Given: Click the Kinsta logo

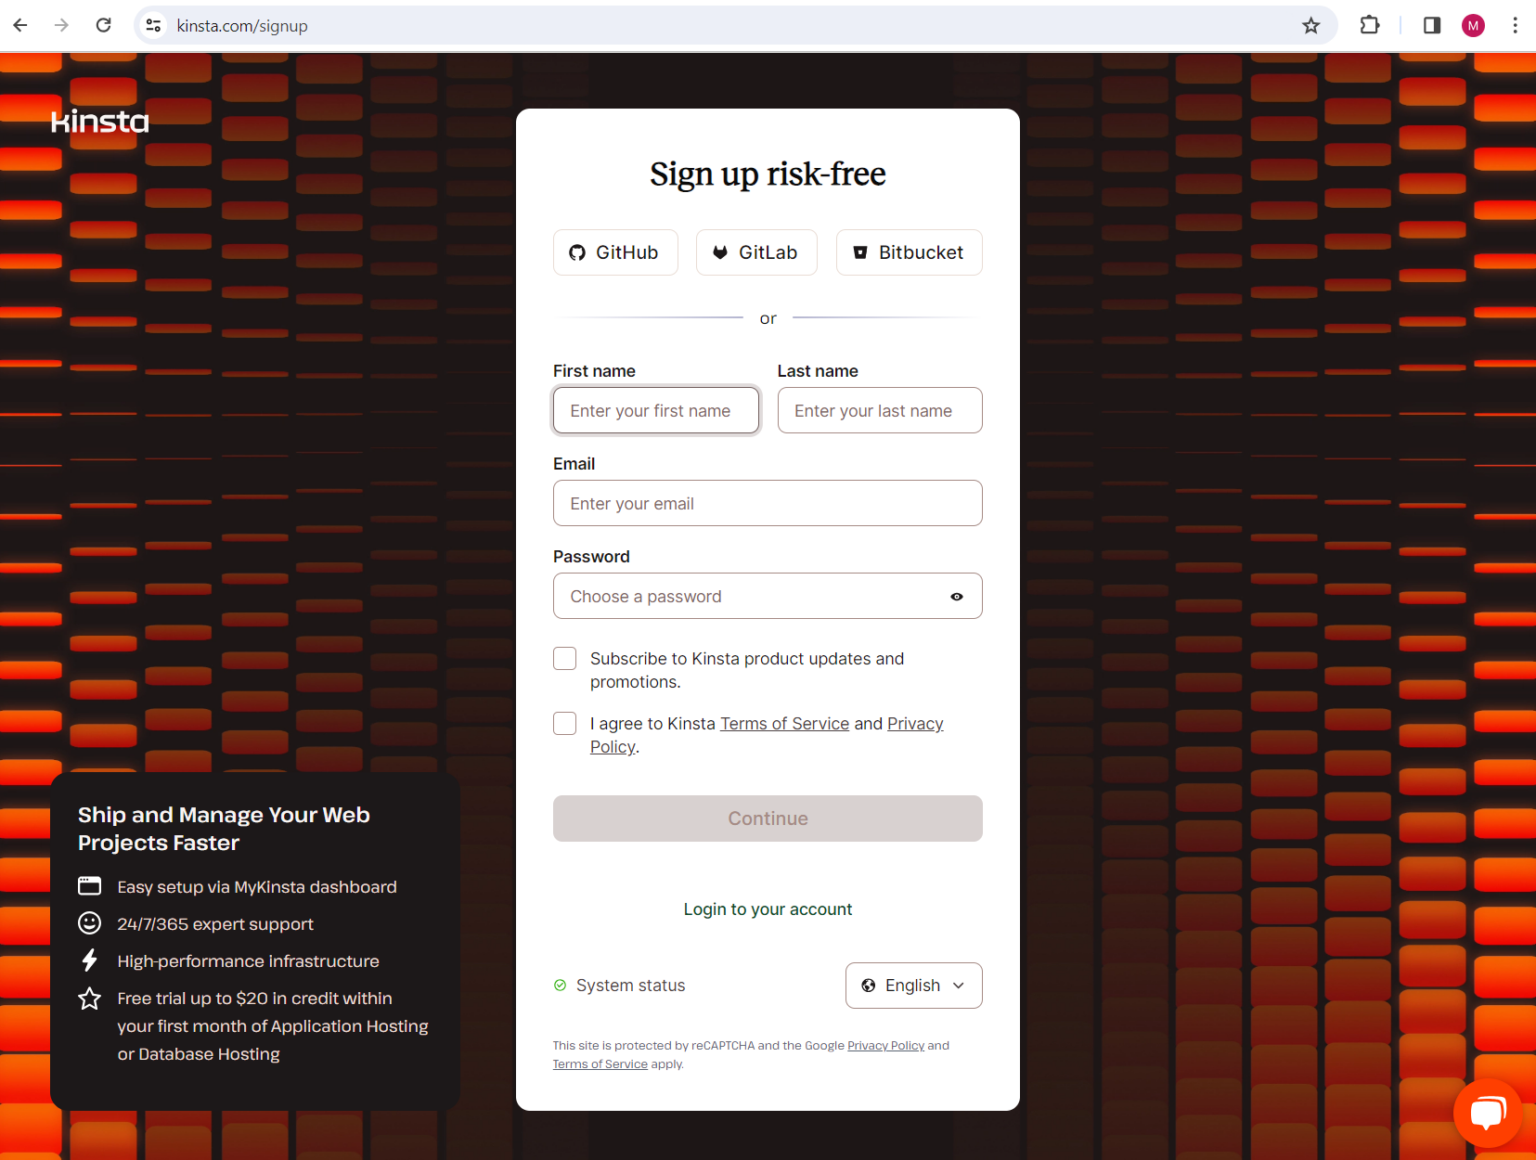Looking at the screenshot, I should point(100,122).
